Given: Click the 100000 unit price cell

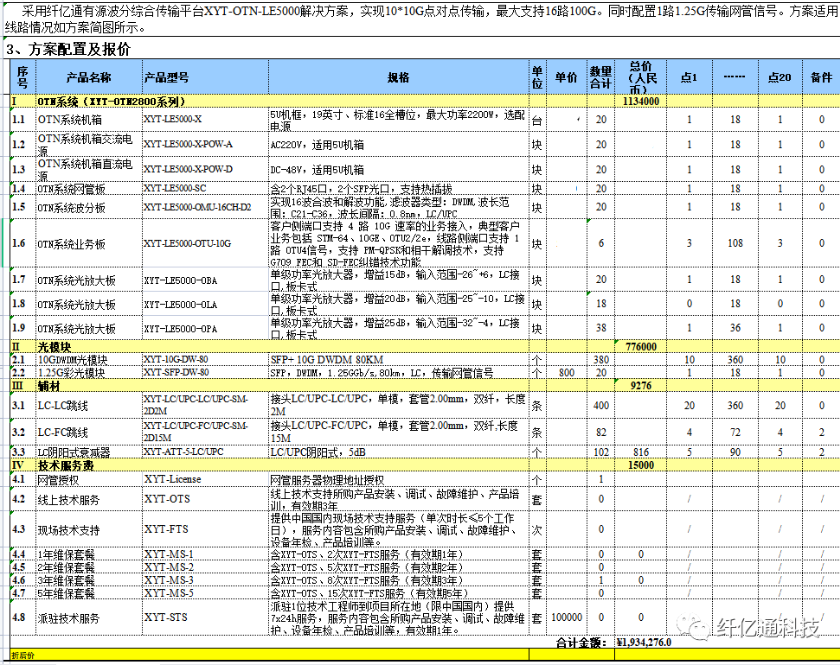Looking at the screenshot, I should pos(566,618).
